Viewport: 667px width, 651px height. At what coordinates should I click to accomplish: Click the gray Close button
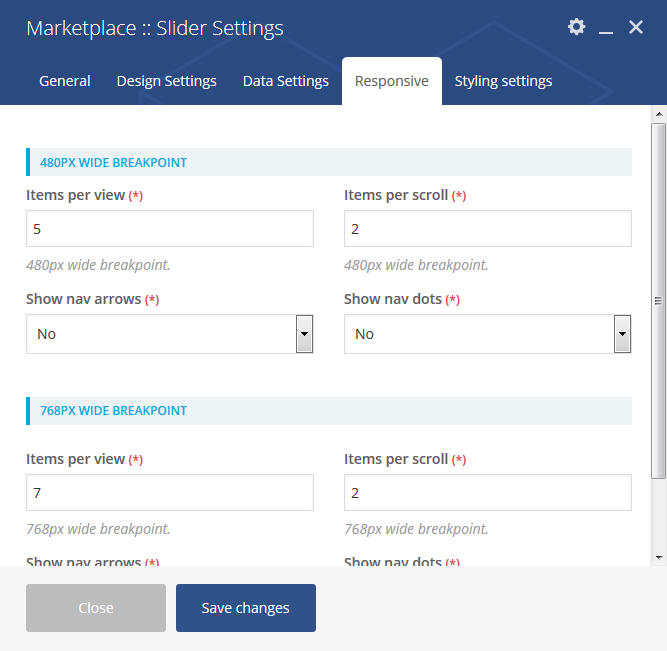[96, 608]
